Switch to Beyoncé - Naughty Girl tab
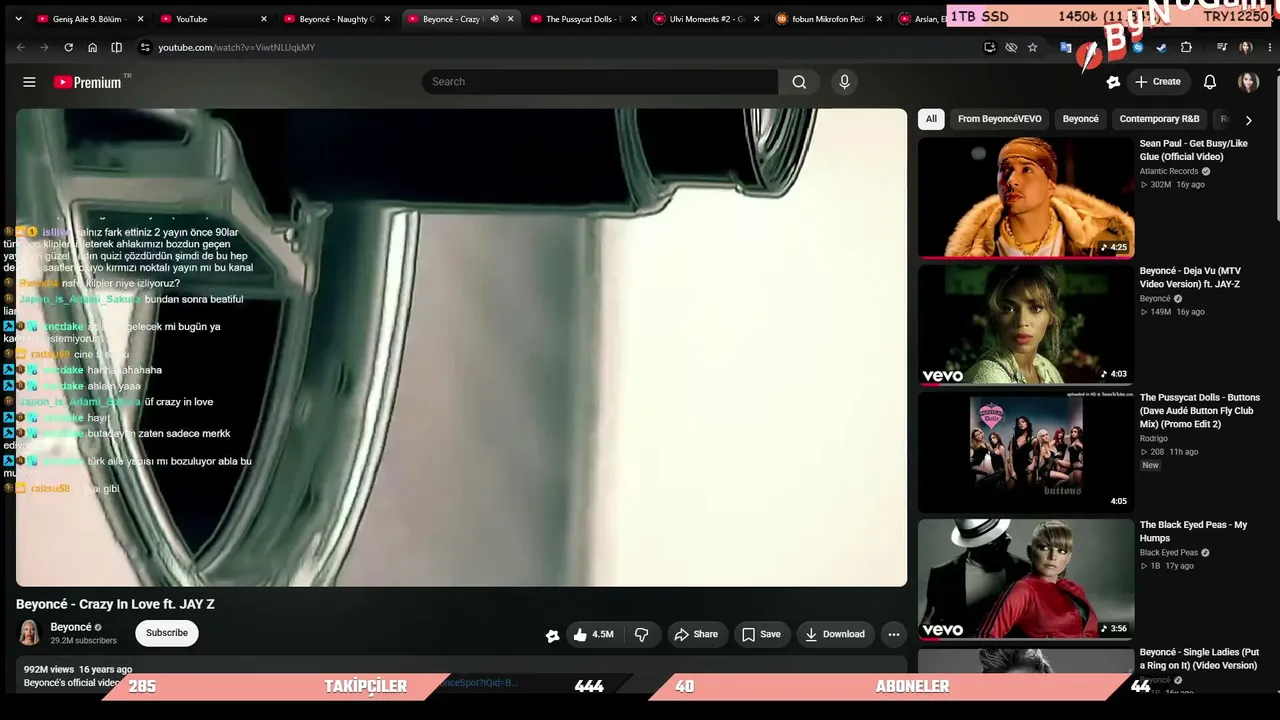The image size is (1280, 720). [338, 19]
